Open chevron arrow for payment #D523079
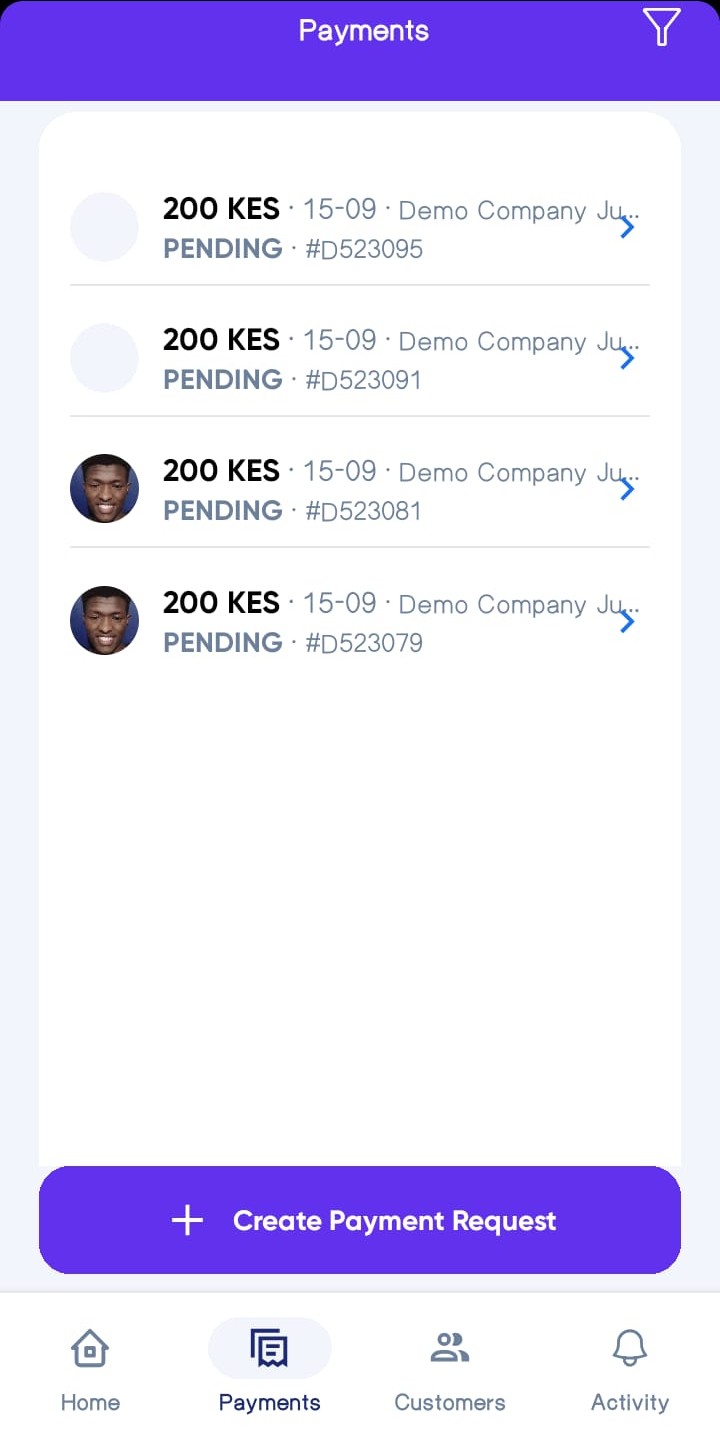 click(x=627, y=621)
